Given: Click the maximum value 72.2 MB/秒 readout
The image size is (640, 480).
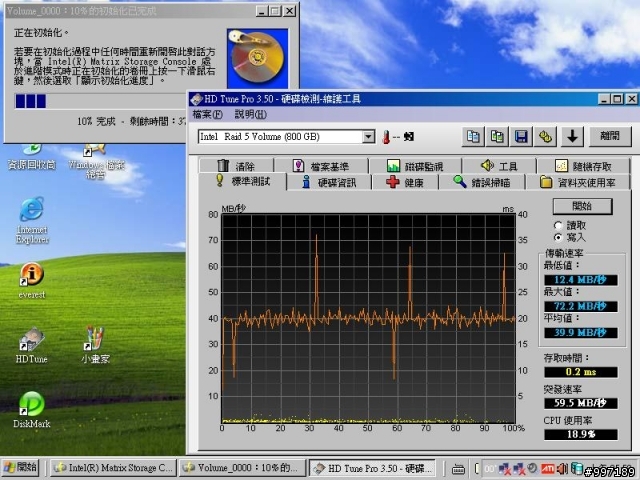Looking at the screenshot, I should coord(580,306).
